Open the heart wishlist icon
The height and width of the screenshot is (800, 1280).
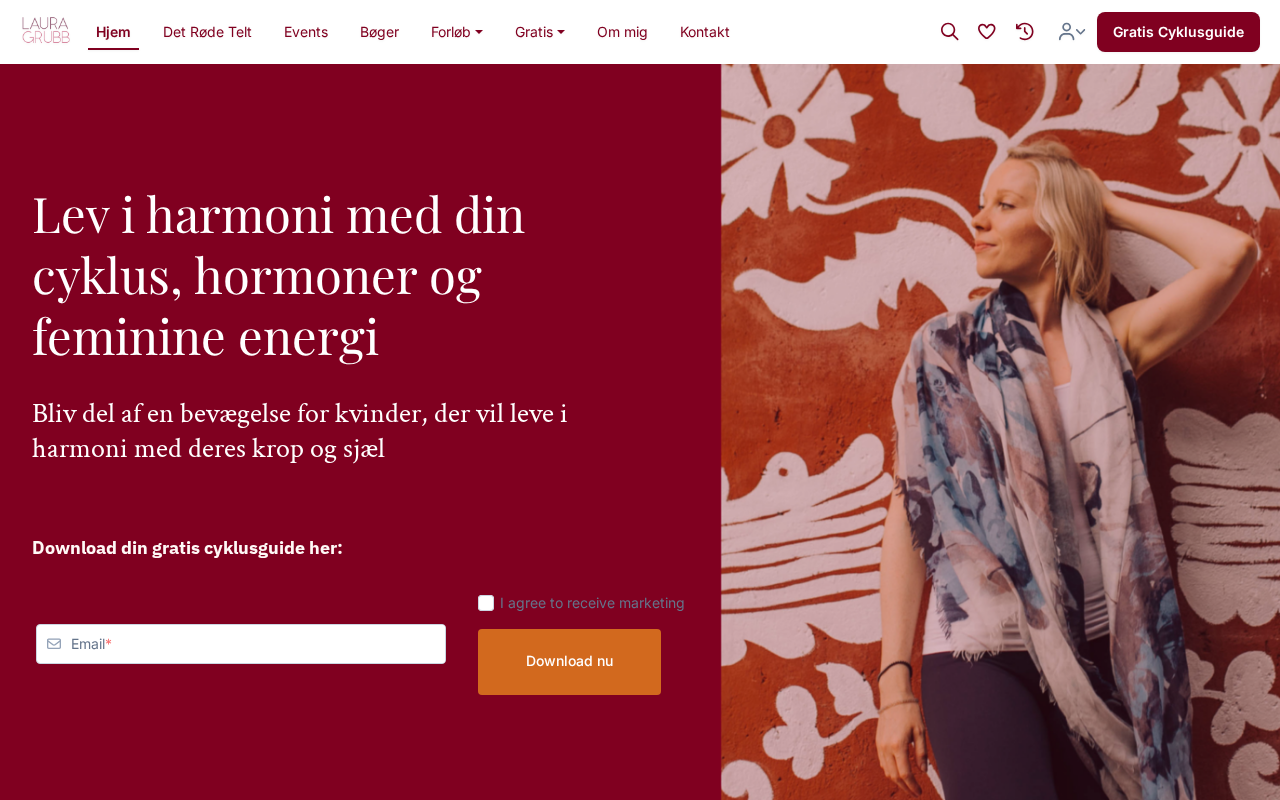coord(987,32)
